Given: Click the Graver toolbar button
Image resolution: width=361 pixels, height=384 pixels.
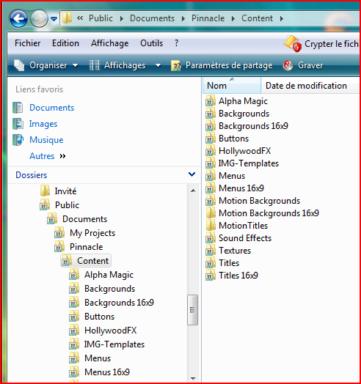Looking at the screenshot, I should click(x=303, y=65).
